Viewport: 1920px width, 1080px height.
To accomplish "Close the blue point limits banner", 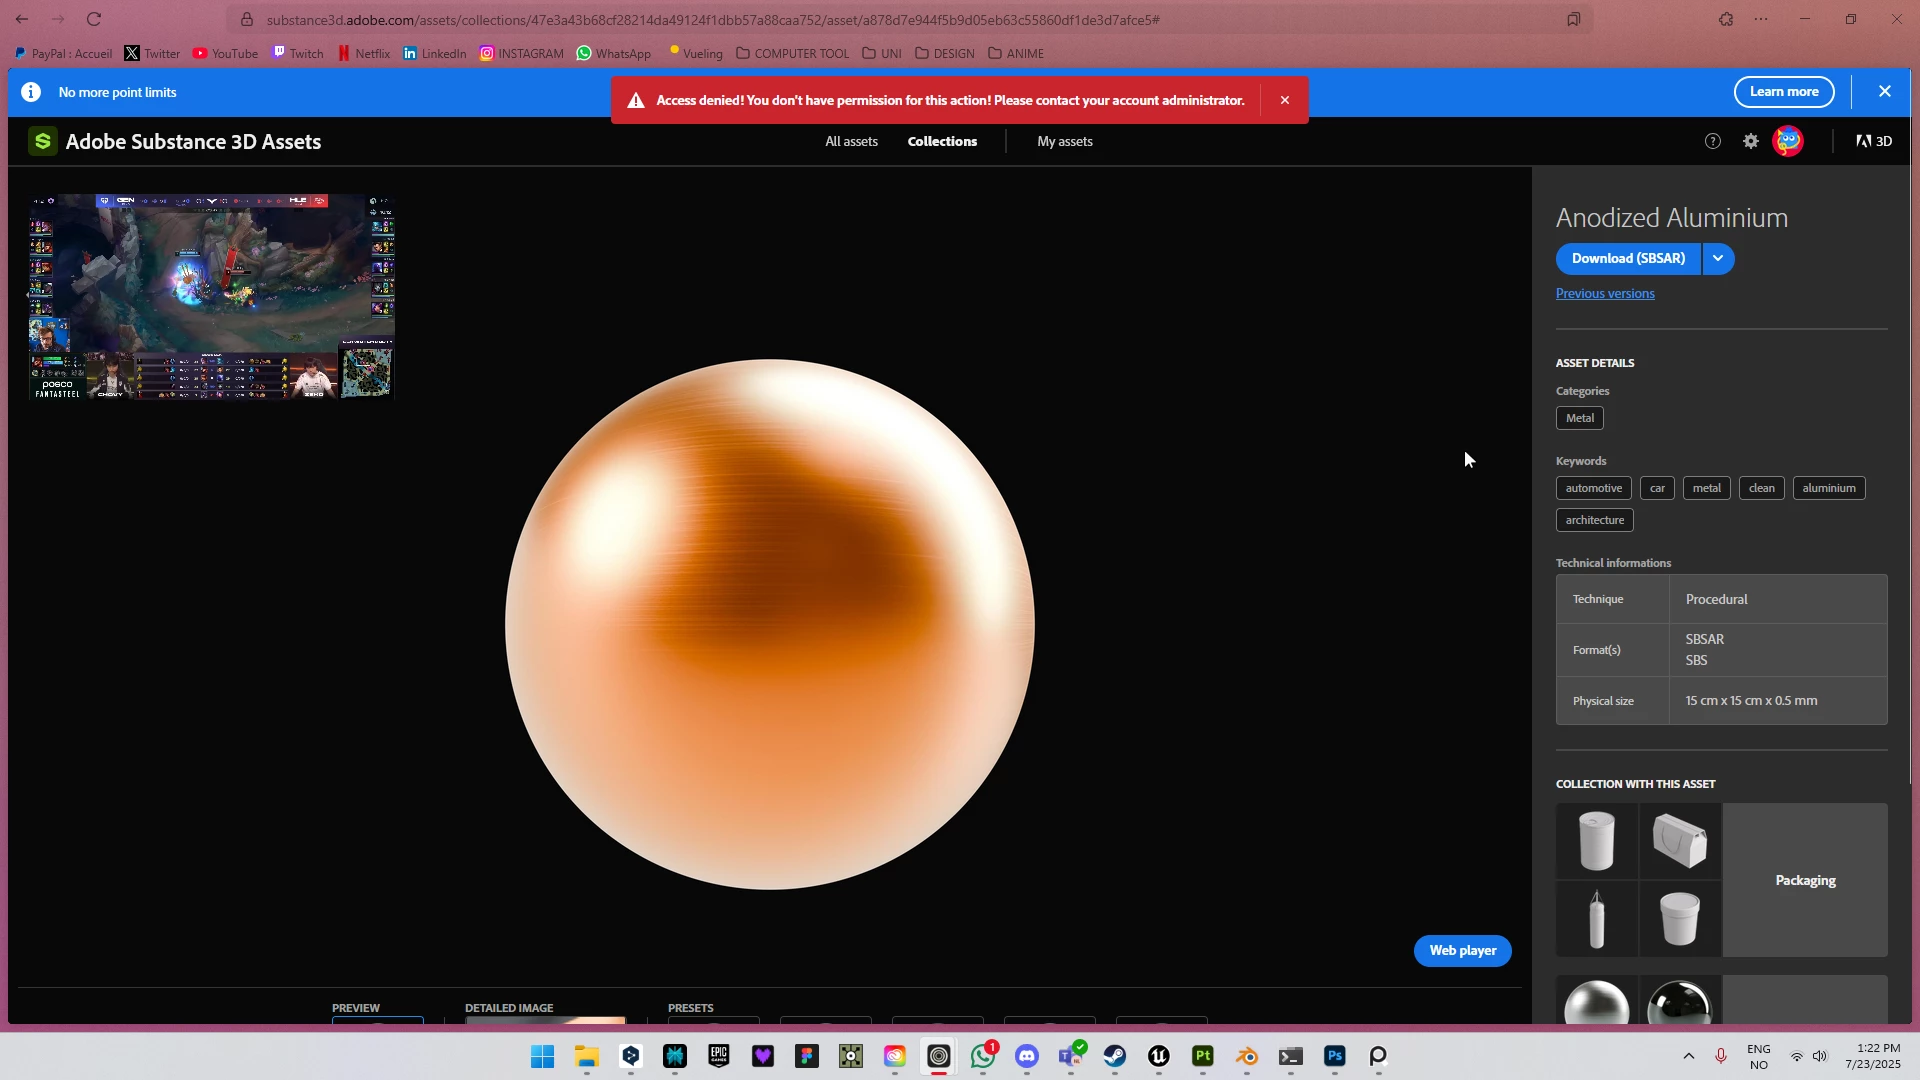I will point(1885,91).
